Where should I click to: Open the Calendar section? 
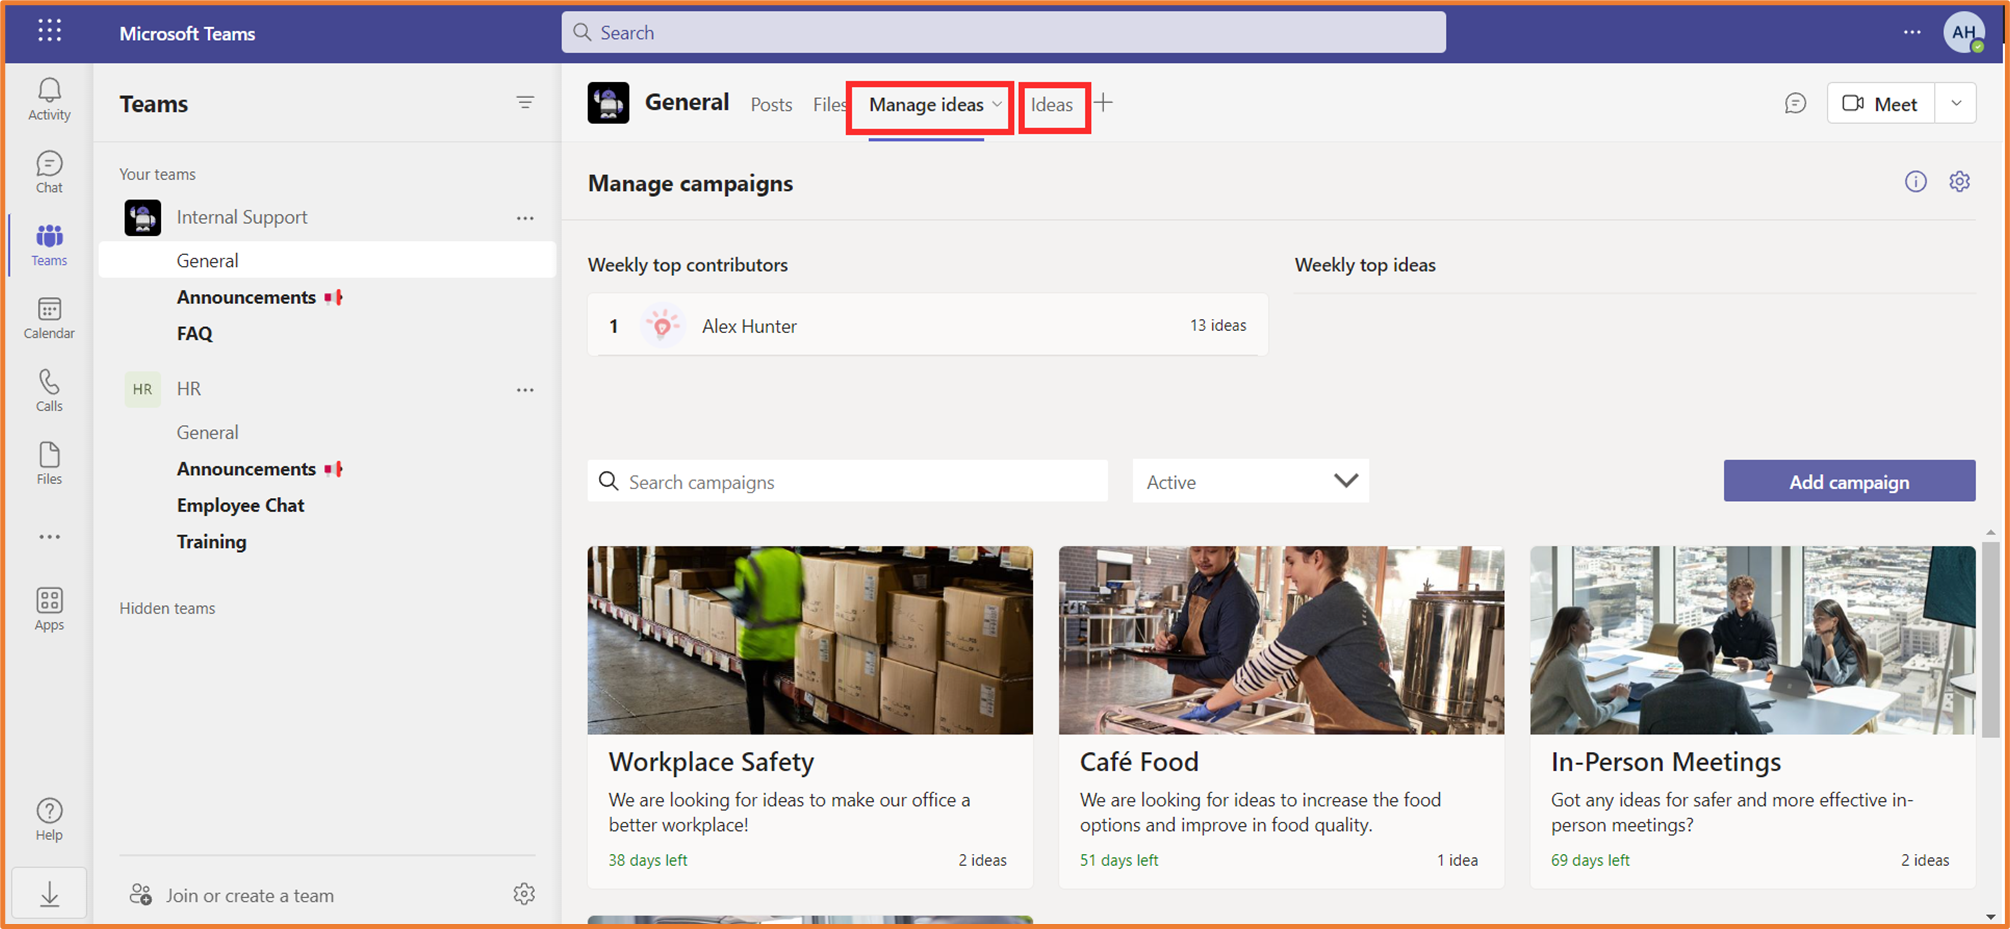tap(48, 317)
